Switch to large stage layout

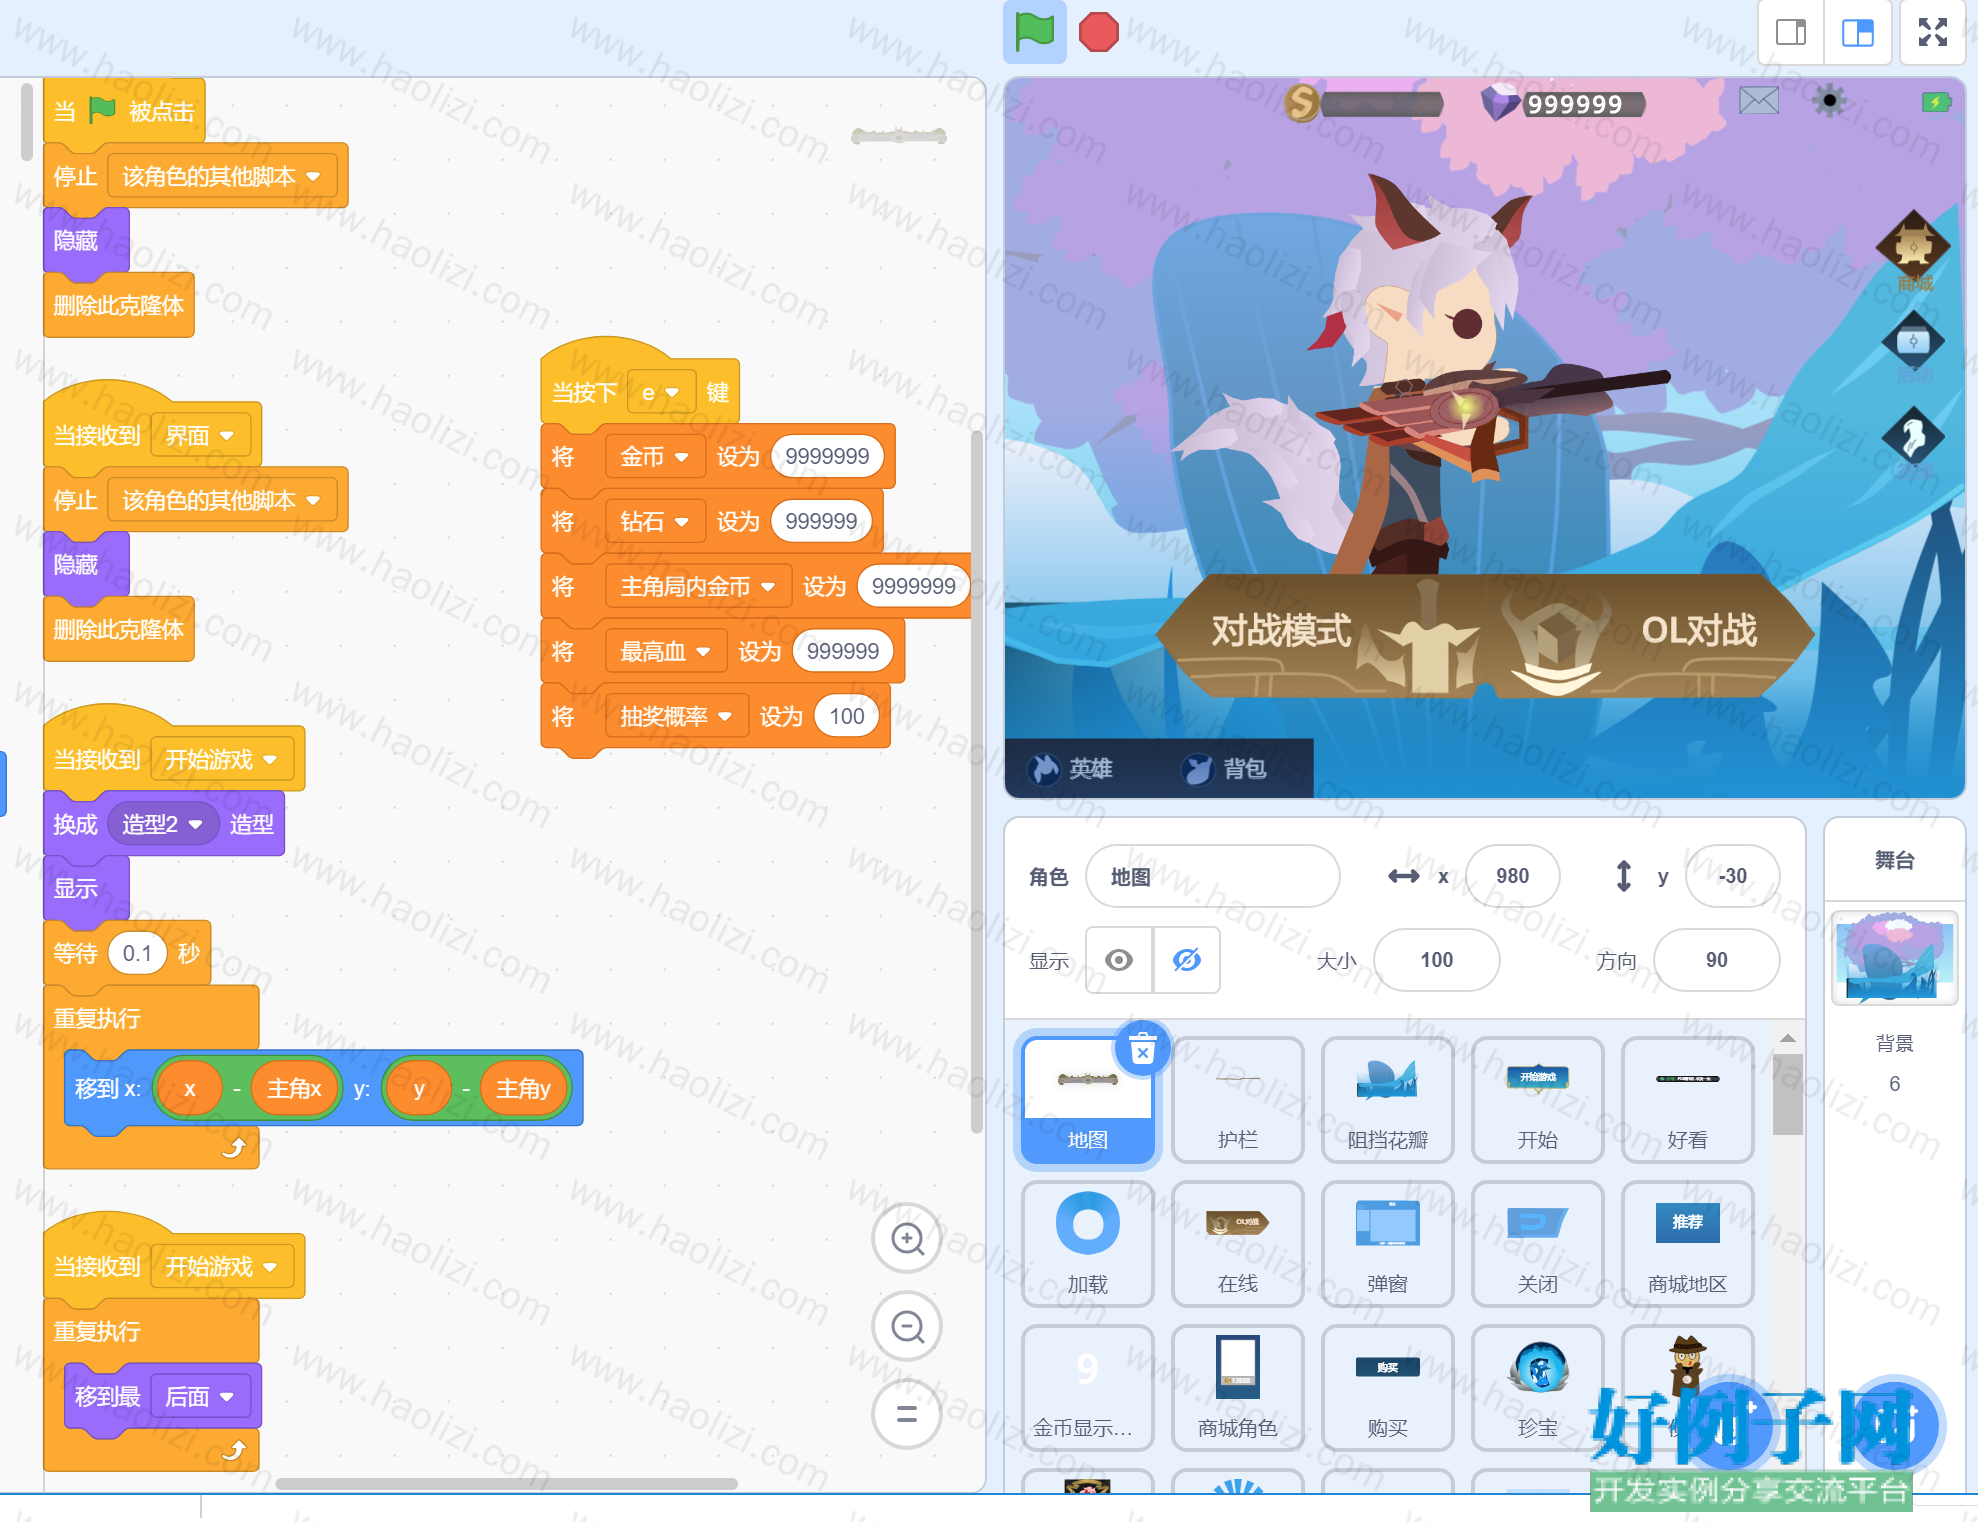coord(1858,33)
